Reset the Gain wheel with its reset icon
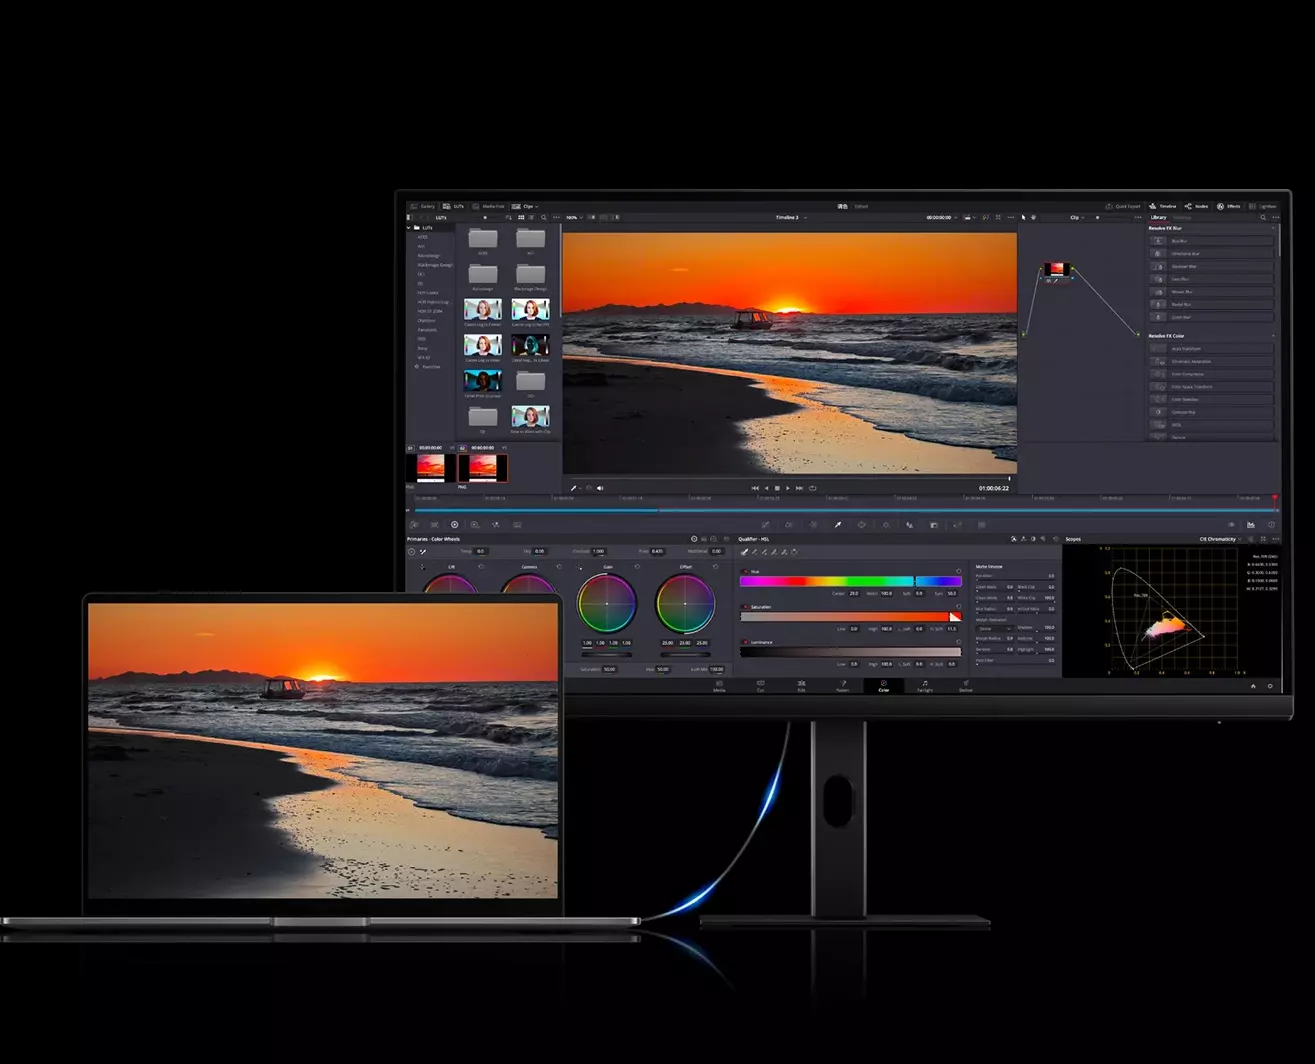Screen dimensions: 1315x1064 click(x=637, y=566)
